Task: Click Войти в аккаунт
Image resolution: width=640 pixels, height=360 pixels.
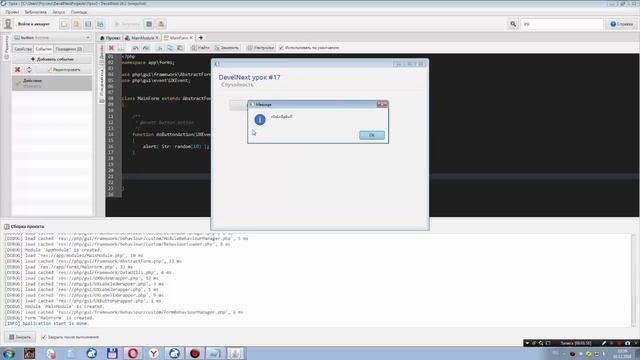Action: coord(33,24)
